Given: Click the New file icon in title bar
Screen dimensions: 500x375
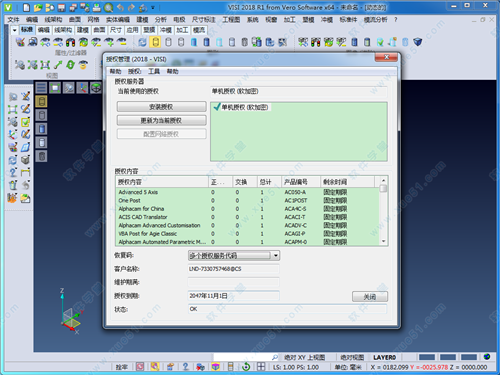Looking at the screenshot, I should tap(27, 7).
